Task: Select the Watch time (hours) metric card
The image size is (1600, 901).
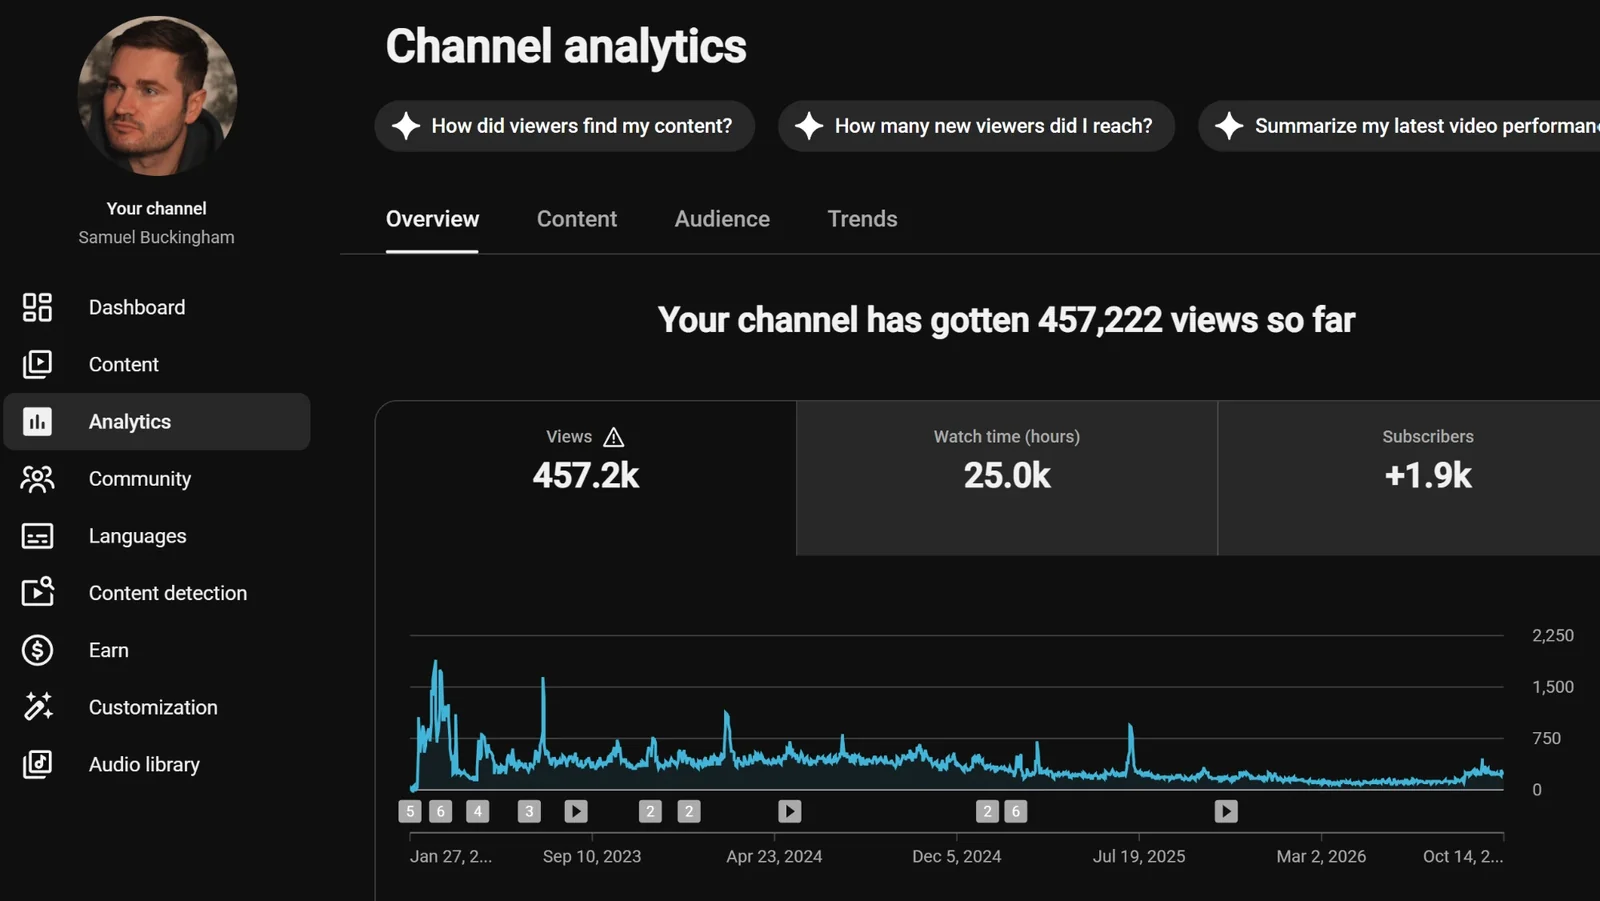Action: [x=1007, y=478]
